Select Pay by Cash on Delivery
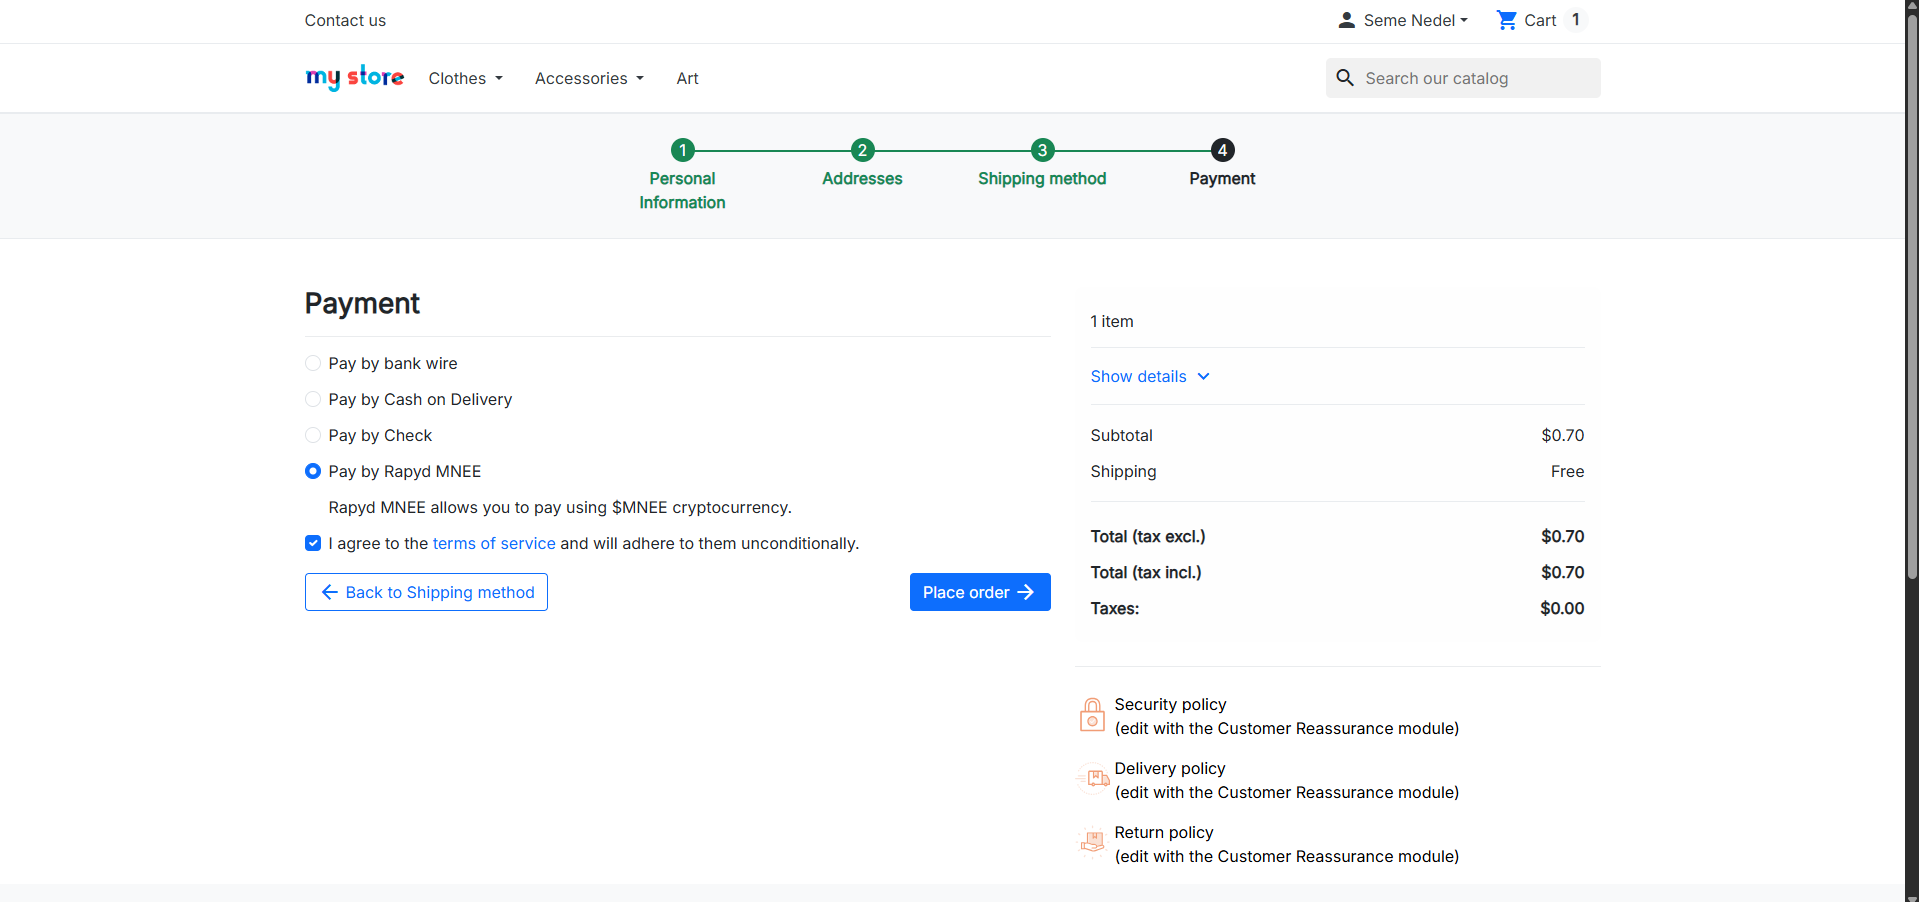The height and width of the screenshot is (902, 1919). 313,399
